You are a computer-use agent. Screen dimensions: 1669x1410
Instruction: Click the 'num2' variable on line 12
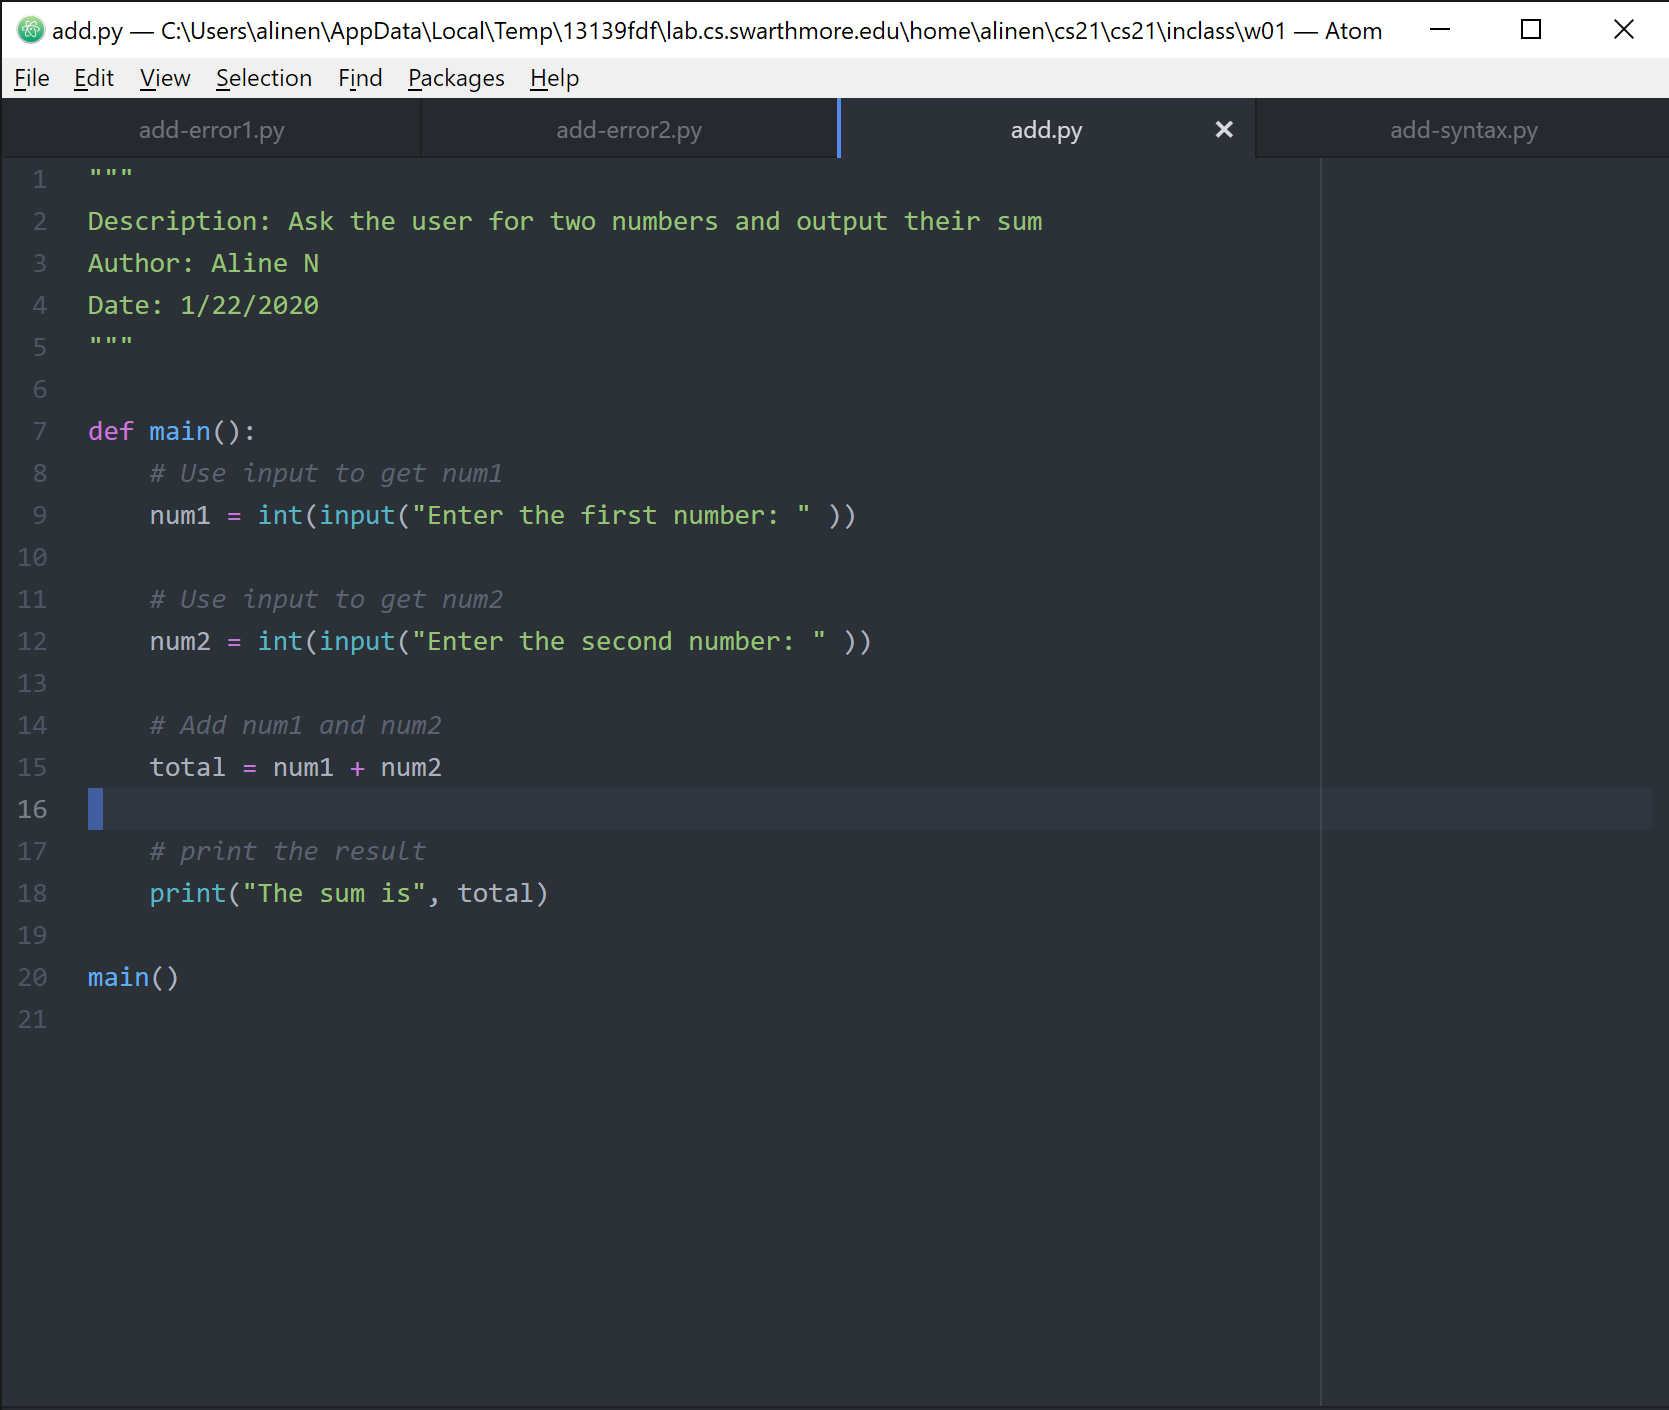pos(180,642)
